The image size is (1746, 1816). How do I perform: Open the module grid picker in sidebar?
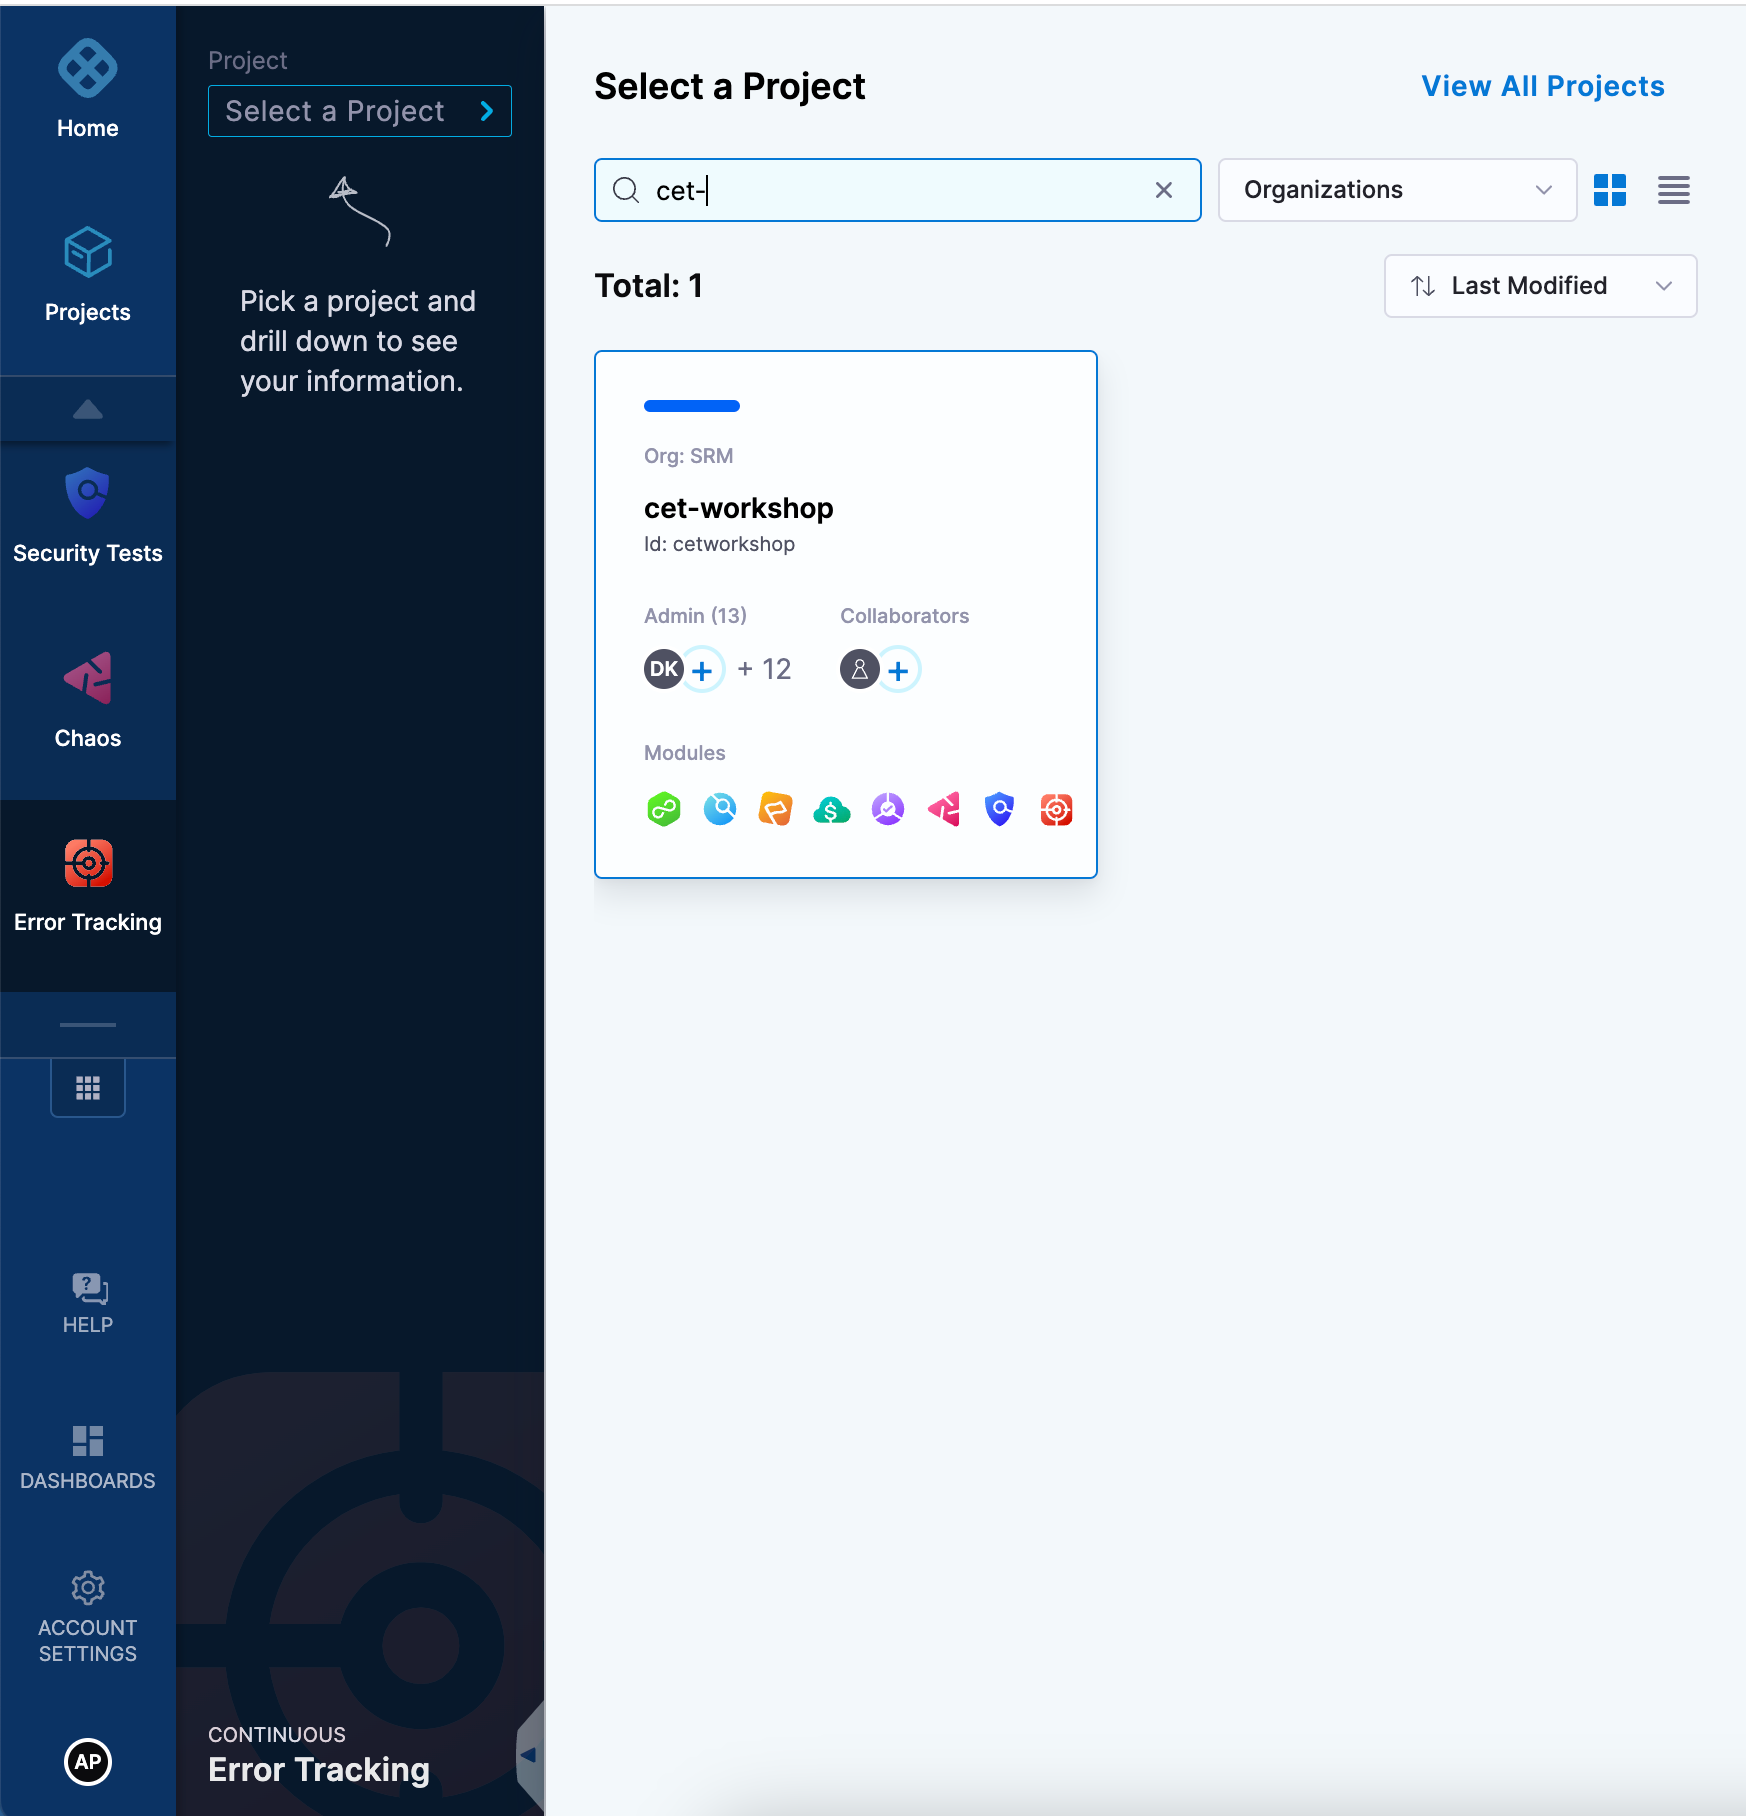point(88,1087)
